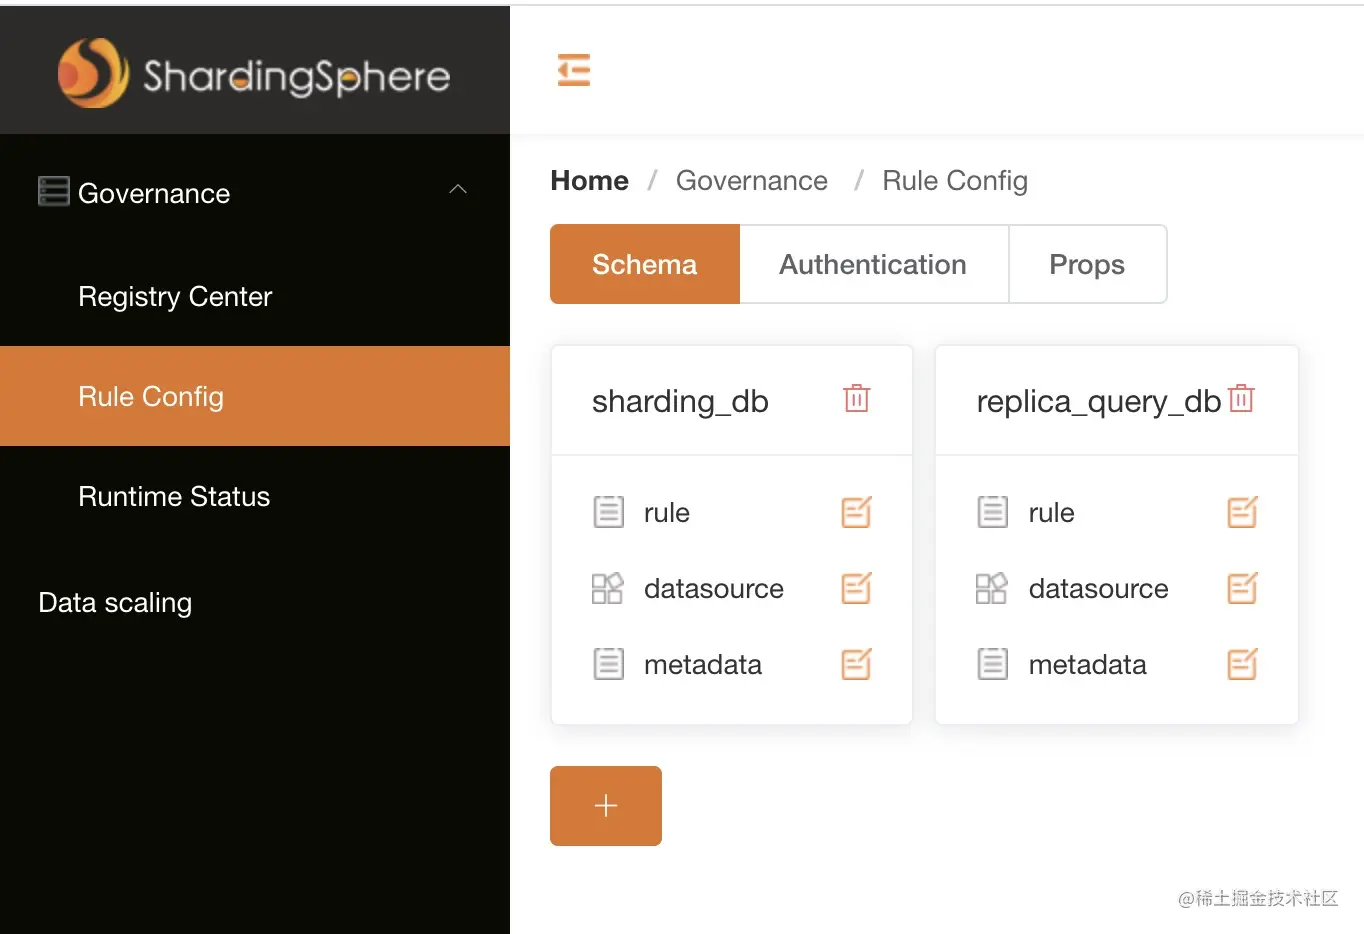Edit the datasource of replica_query_db
Screen dimensions: 1364x934
[1241, 588]
